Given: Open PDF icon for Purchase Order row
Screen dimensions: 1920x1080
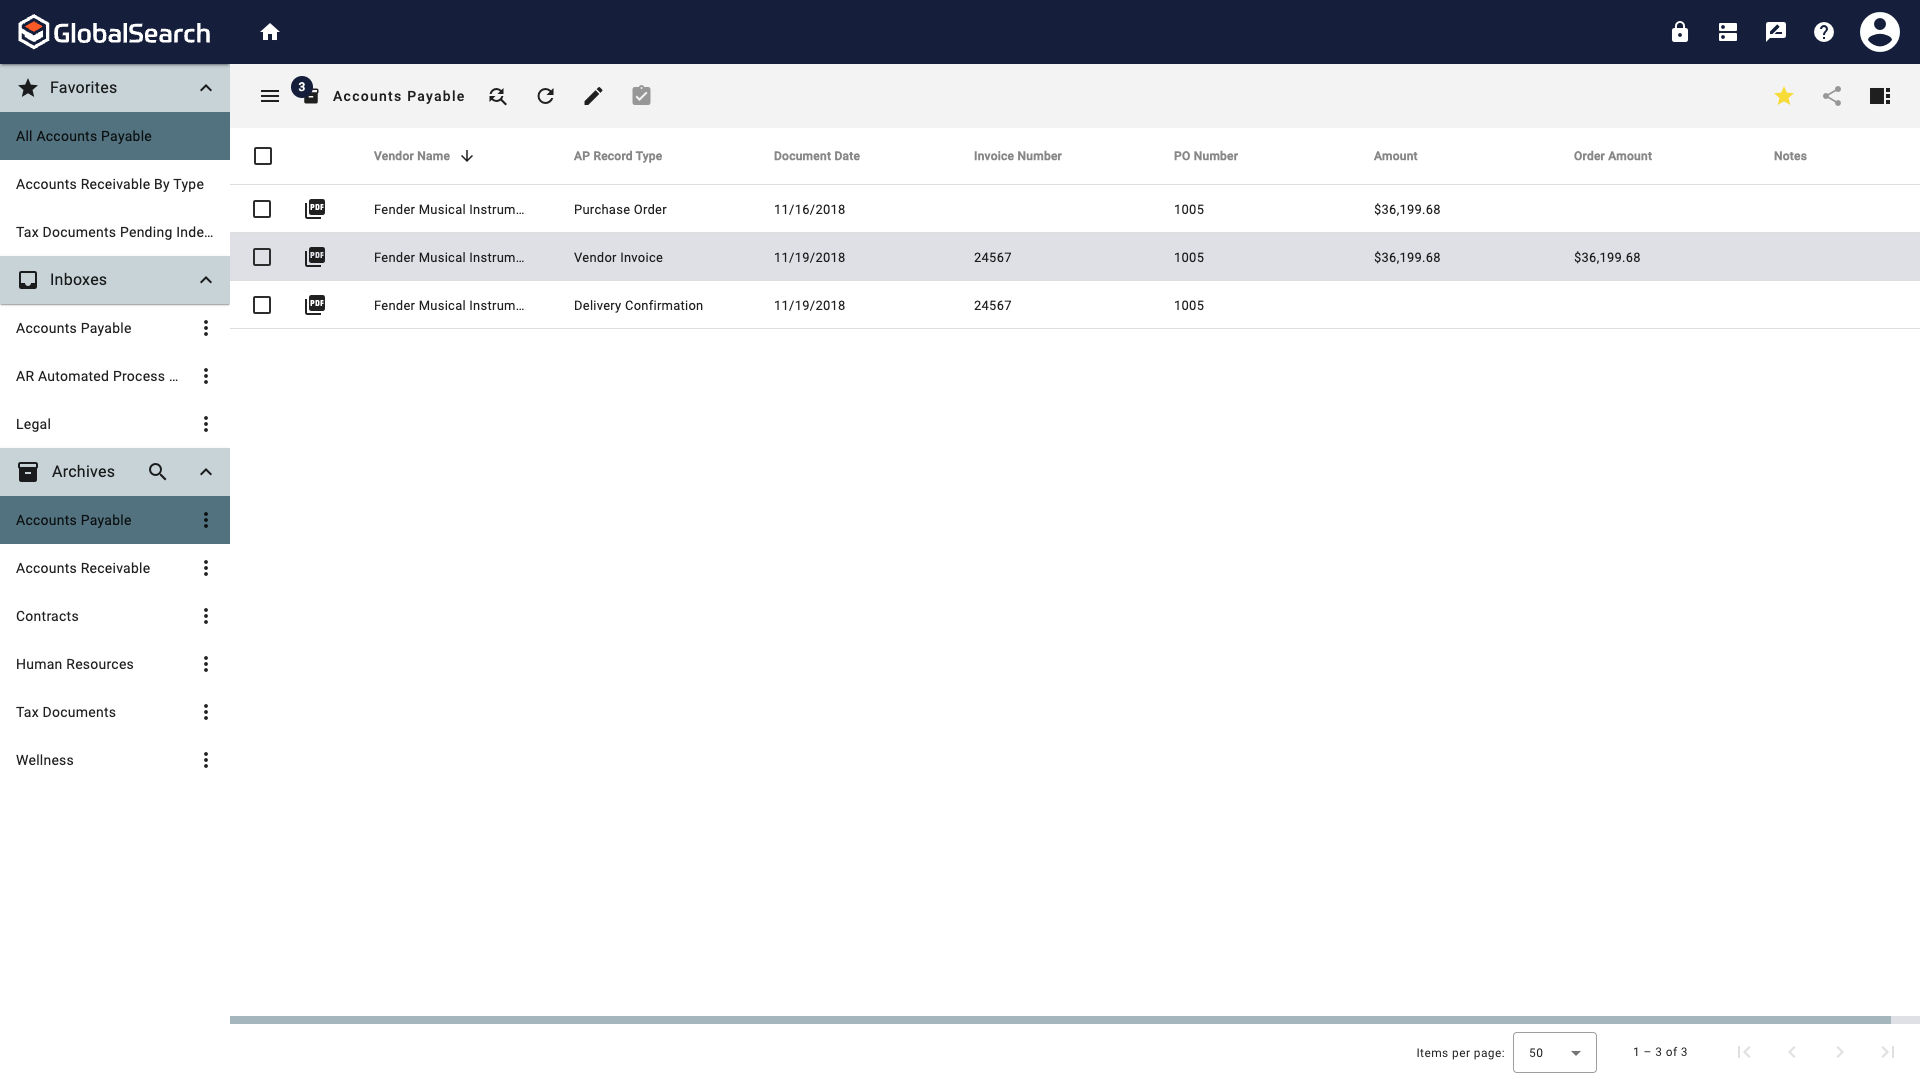Looking at the screenshot, I should click(x=315, y=209).
